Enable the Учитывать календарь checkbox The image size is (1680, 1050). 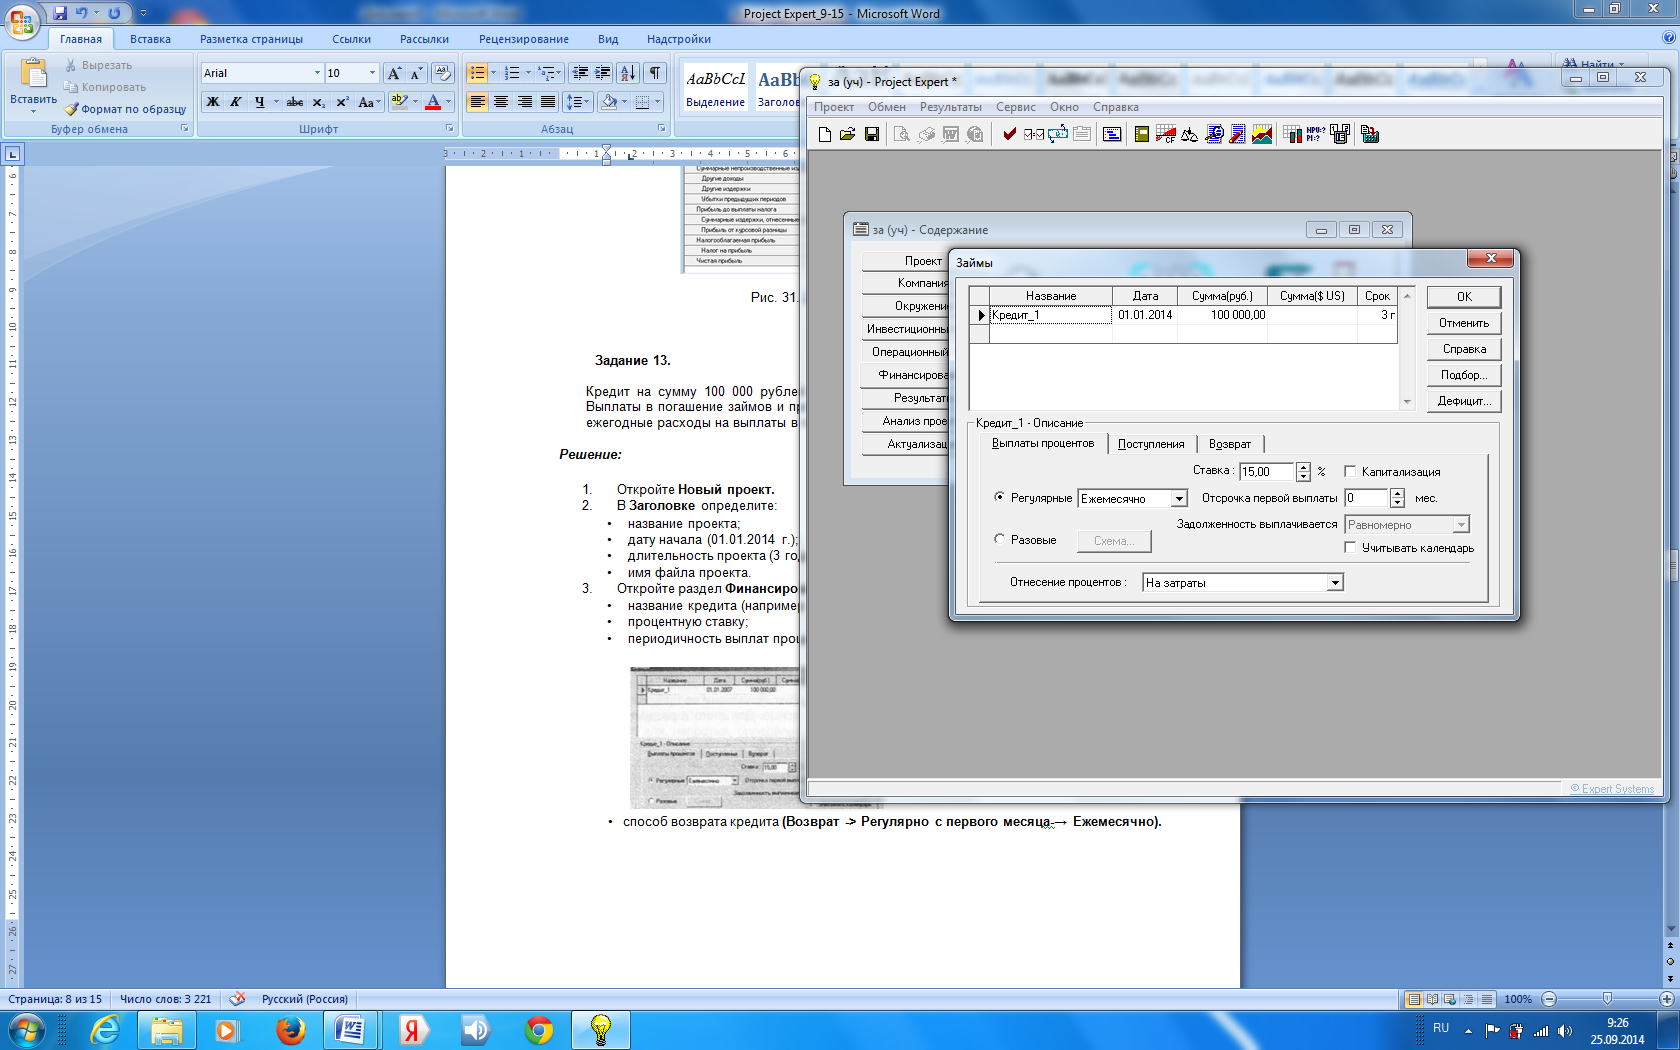[1350, 547]
